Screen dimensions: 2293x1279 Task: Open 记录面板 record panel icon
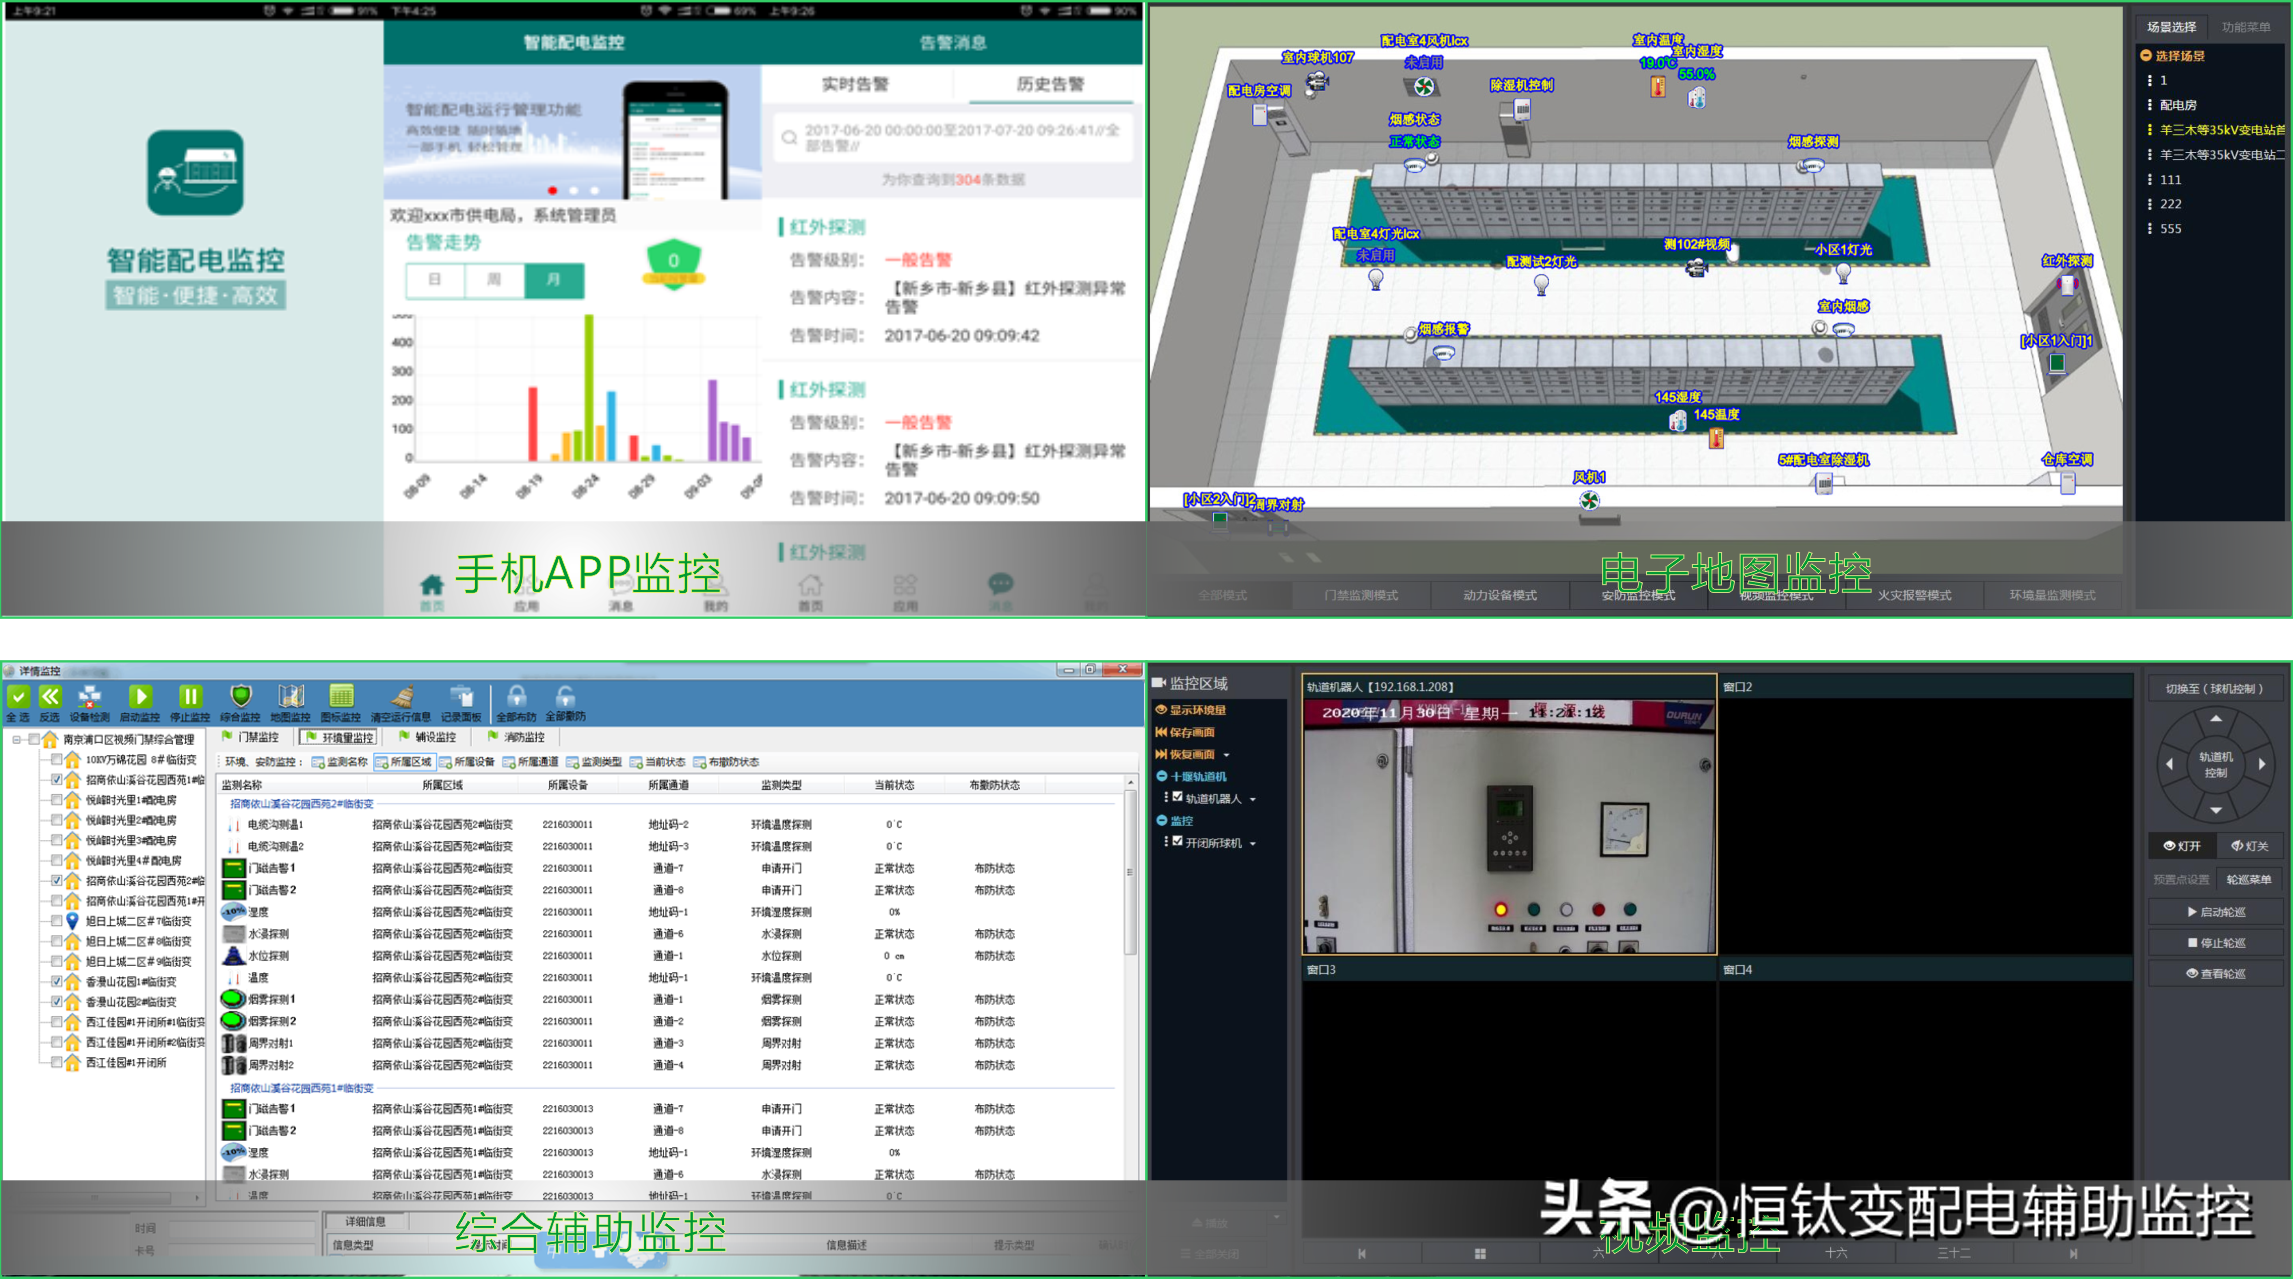(x=461, y=696)
